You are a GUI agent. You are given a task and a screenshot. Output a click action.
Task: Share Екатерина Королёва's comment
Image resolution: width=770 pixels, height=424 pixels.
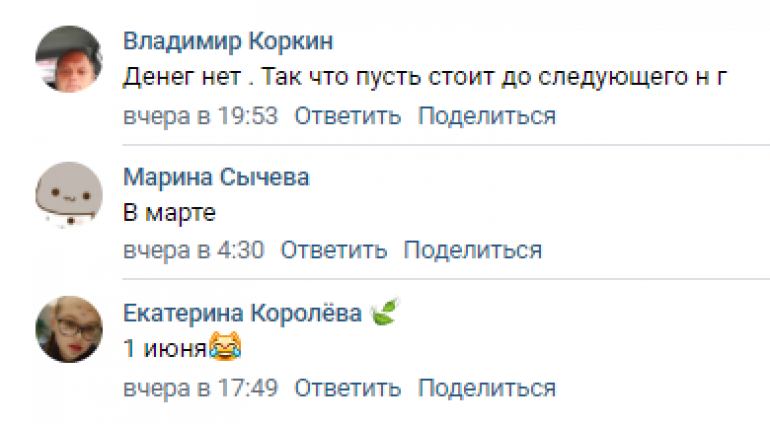[486, 386]
